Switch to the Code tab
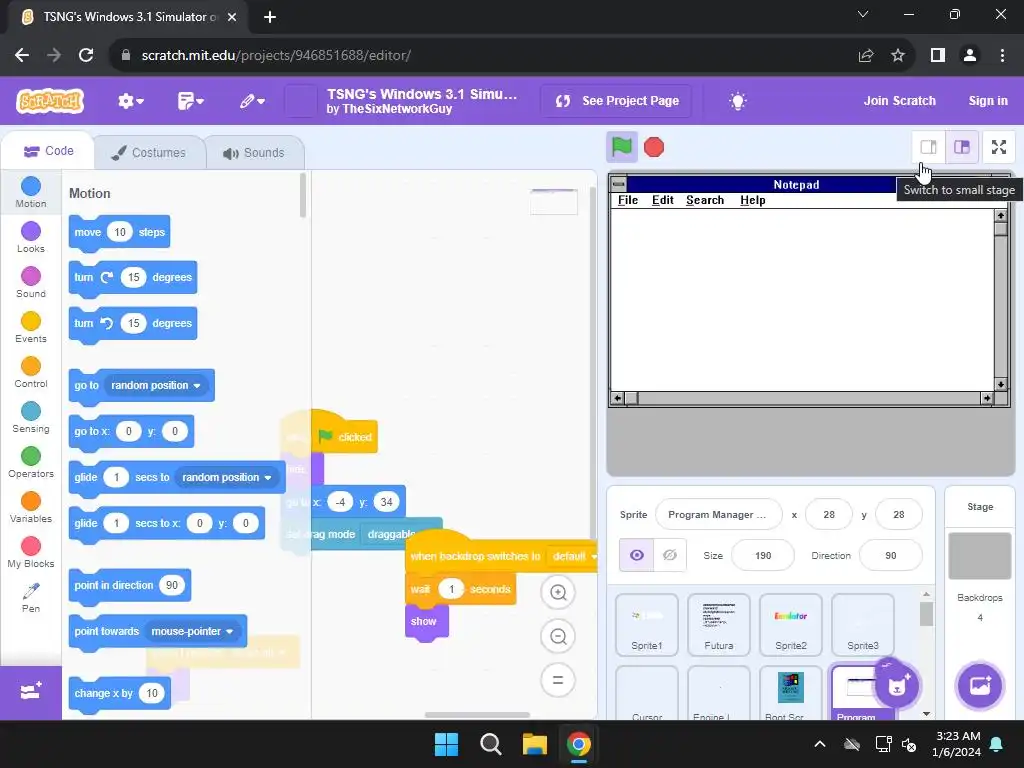 tap(48, 152)
